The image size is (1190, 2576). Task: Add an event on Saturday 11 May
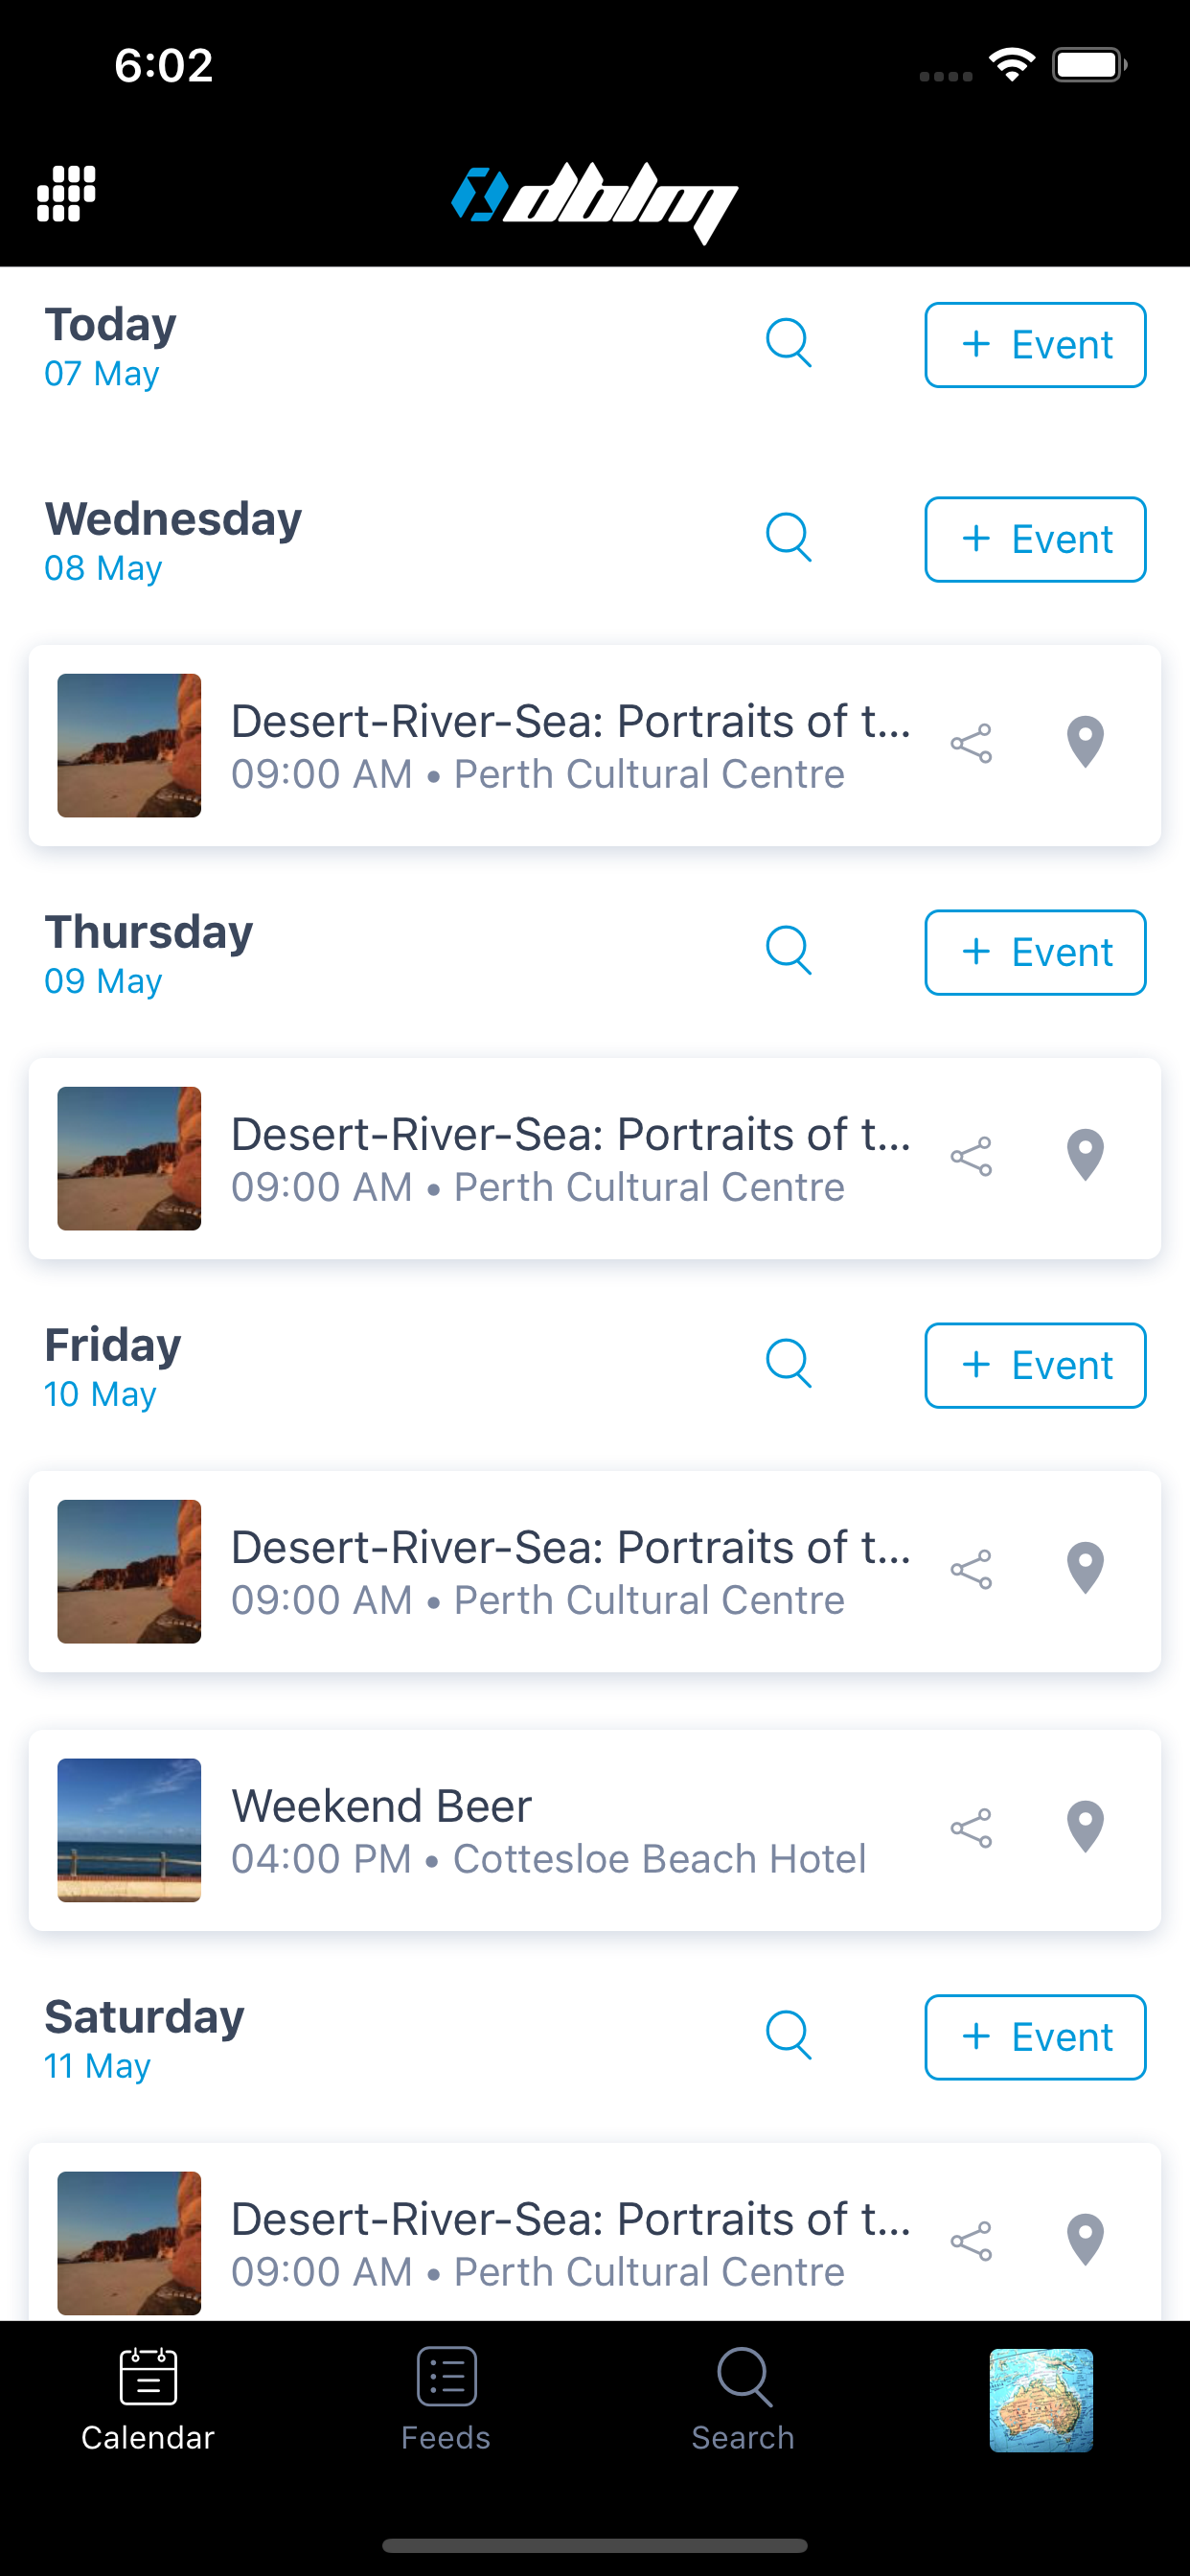tap(1035, 2037)
